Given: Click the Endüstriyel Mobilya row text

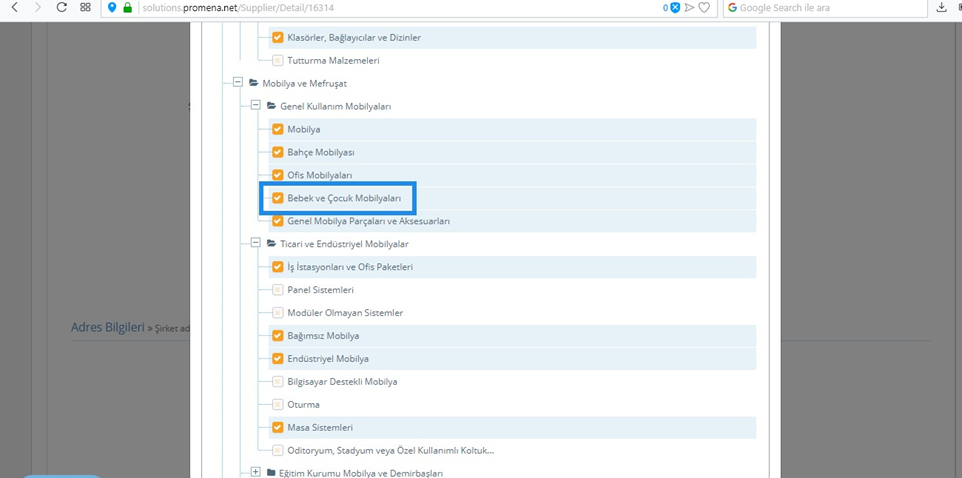Looking at the screenshot, I should [x=328, y=358].
